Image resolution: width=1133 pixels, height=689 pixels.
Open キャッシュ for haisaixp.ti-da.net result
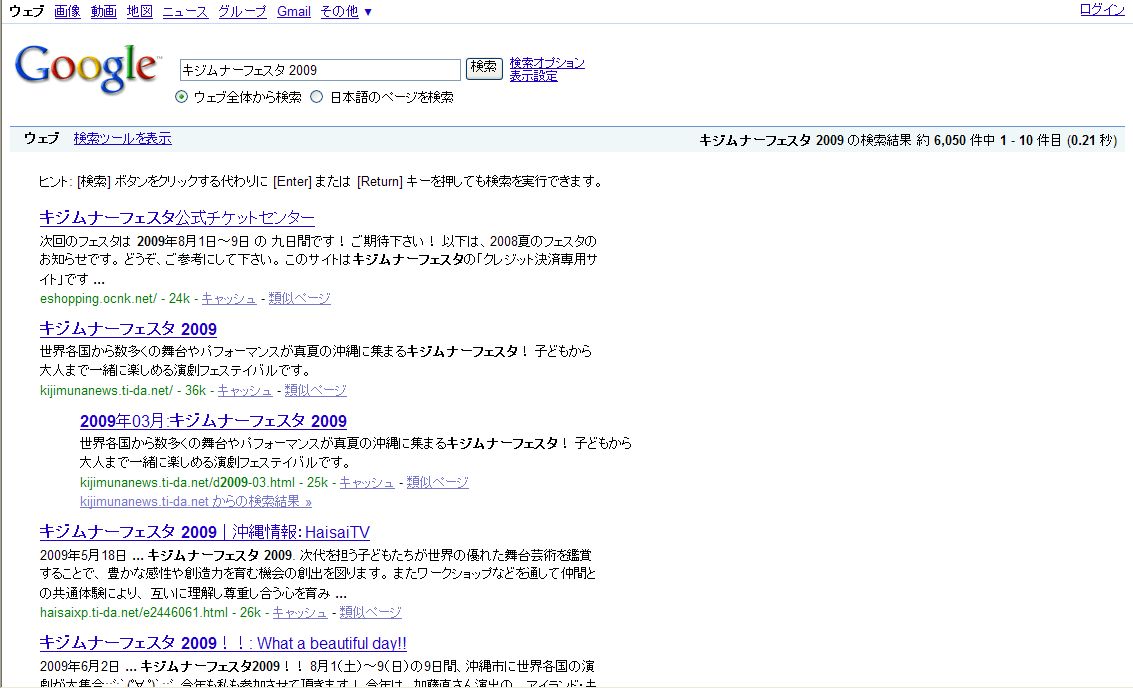click(299, 612)
